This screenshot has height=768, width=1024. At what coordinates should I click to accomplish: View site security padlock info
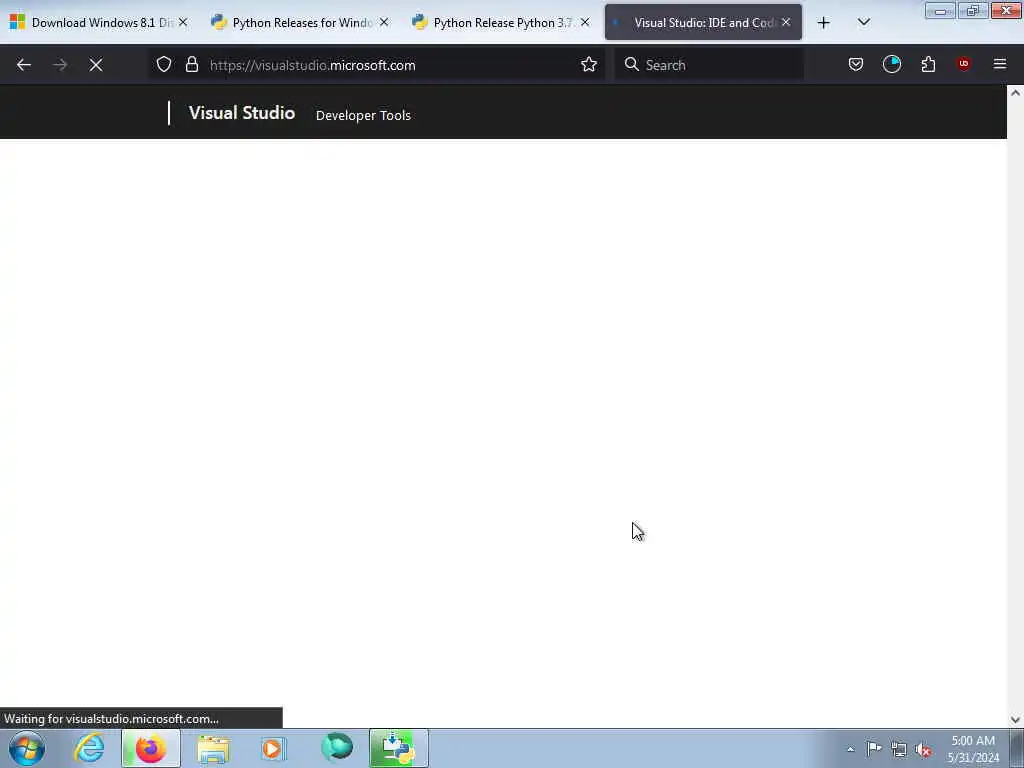click(191, 64)
